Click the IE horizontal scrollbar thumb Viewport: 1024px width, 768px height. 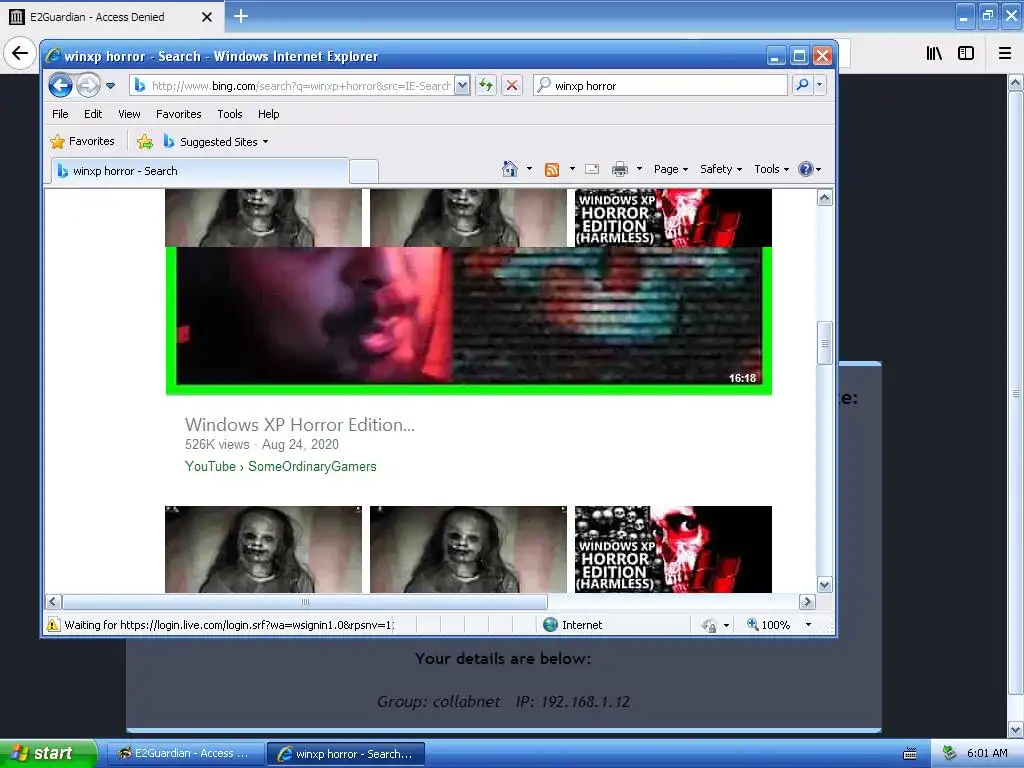(305, 601)
